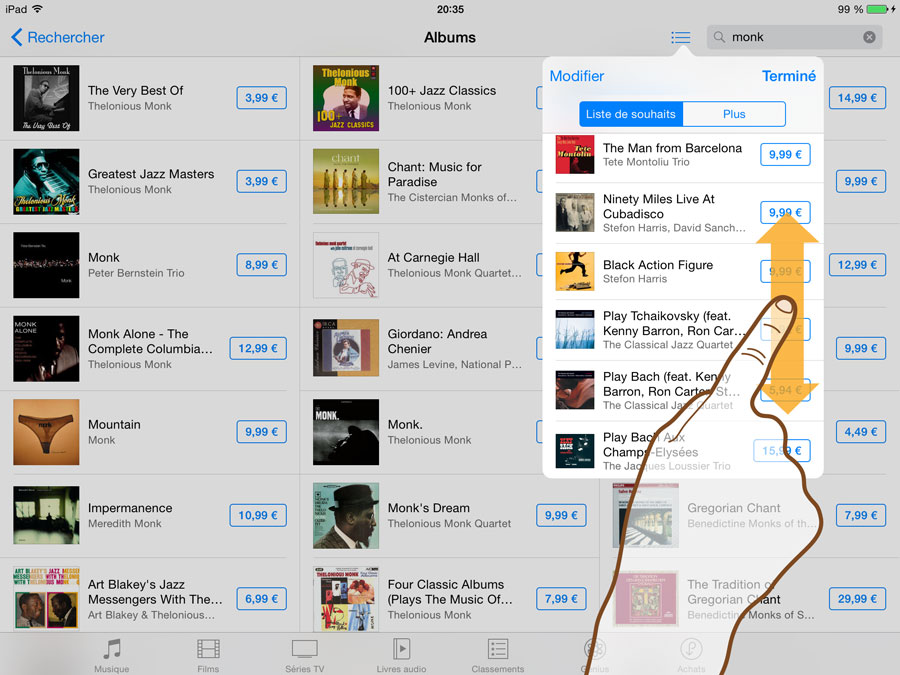Image resolution: width=900 pixels, height=675 pixels.
Task: Tap Terminé to close the popover
Action: click(x=789, y=76)
